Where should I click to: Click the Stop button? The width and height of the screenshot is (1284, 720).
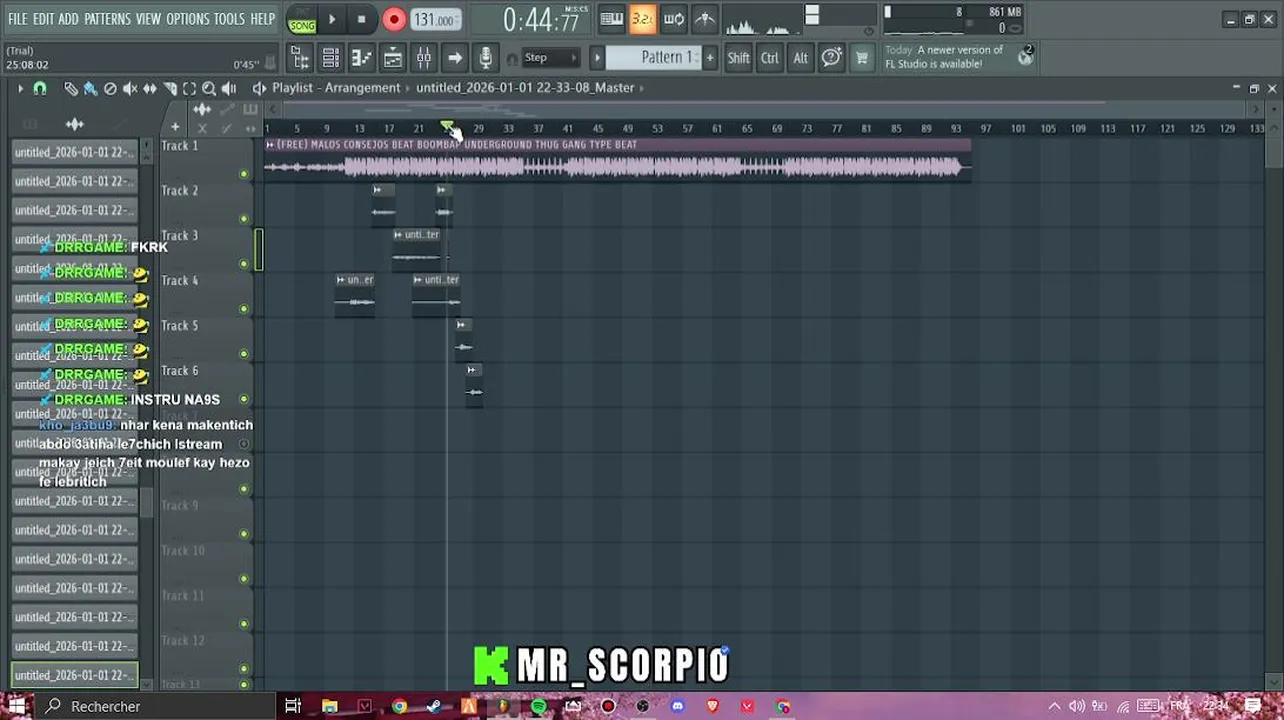click(x=361, y=20)
